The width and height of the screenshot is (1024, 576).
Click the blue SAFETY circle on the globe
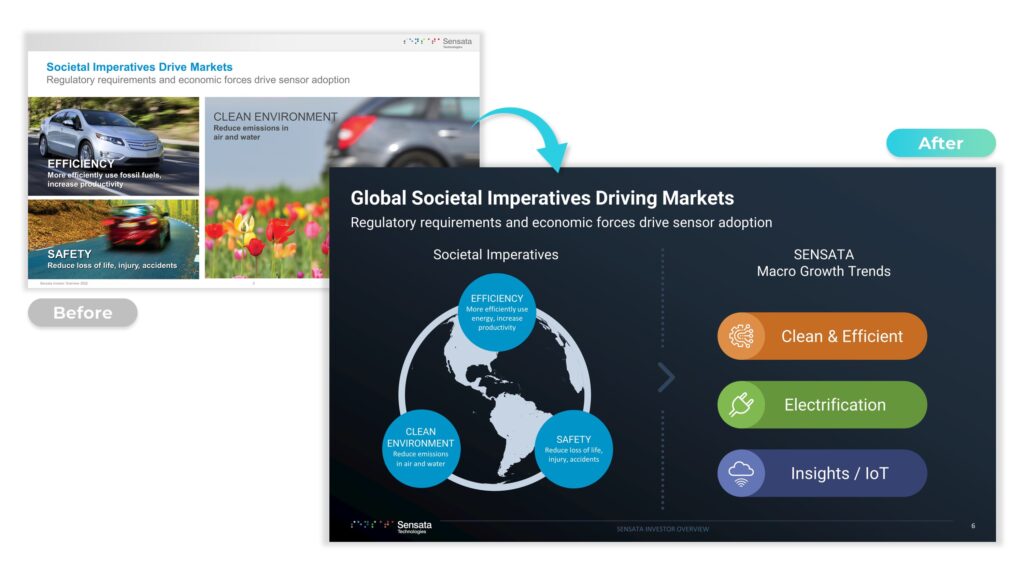[x=573, y=449]
